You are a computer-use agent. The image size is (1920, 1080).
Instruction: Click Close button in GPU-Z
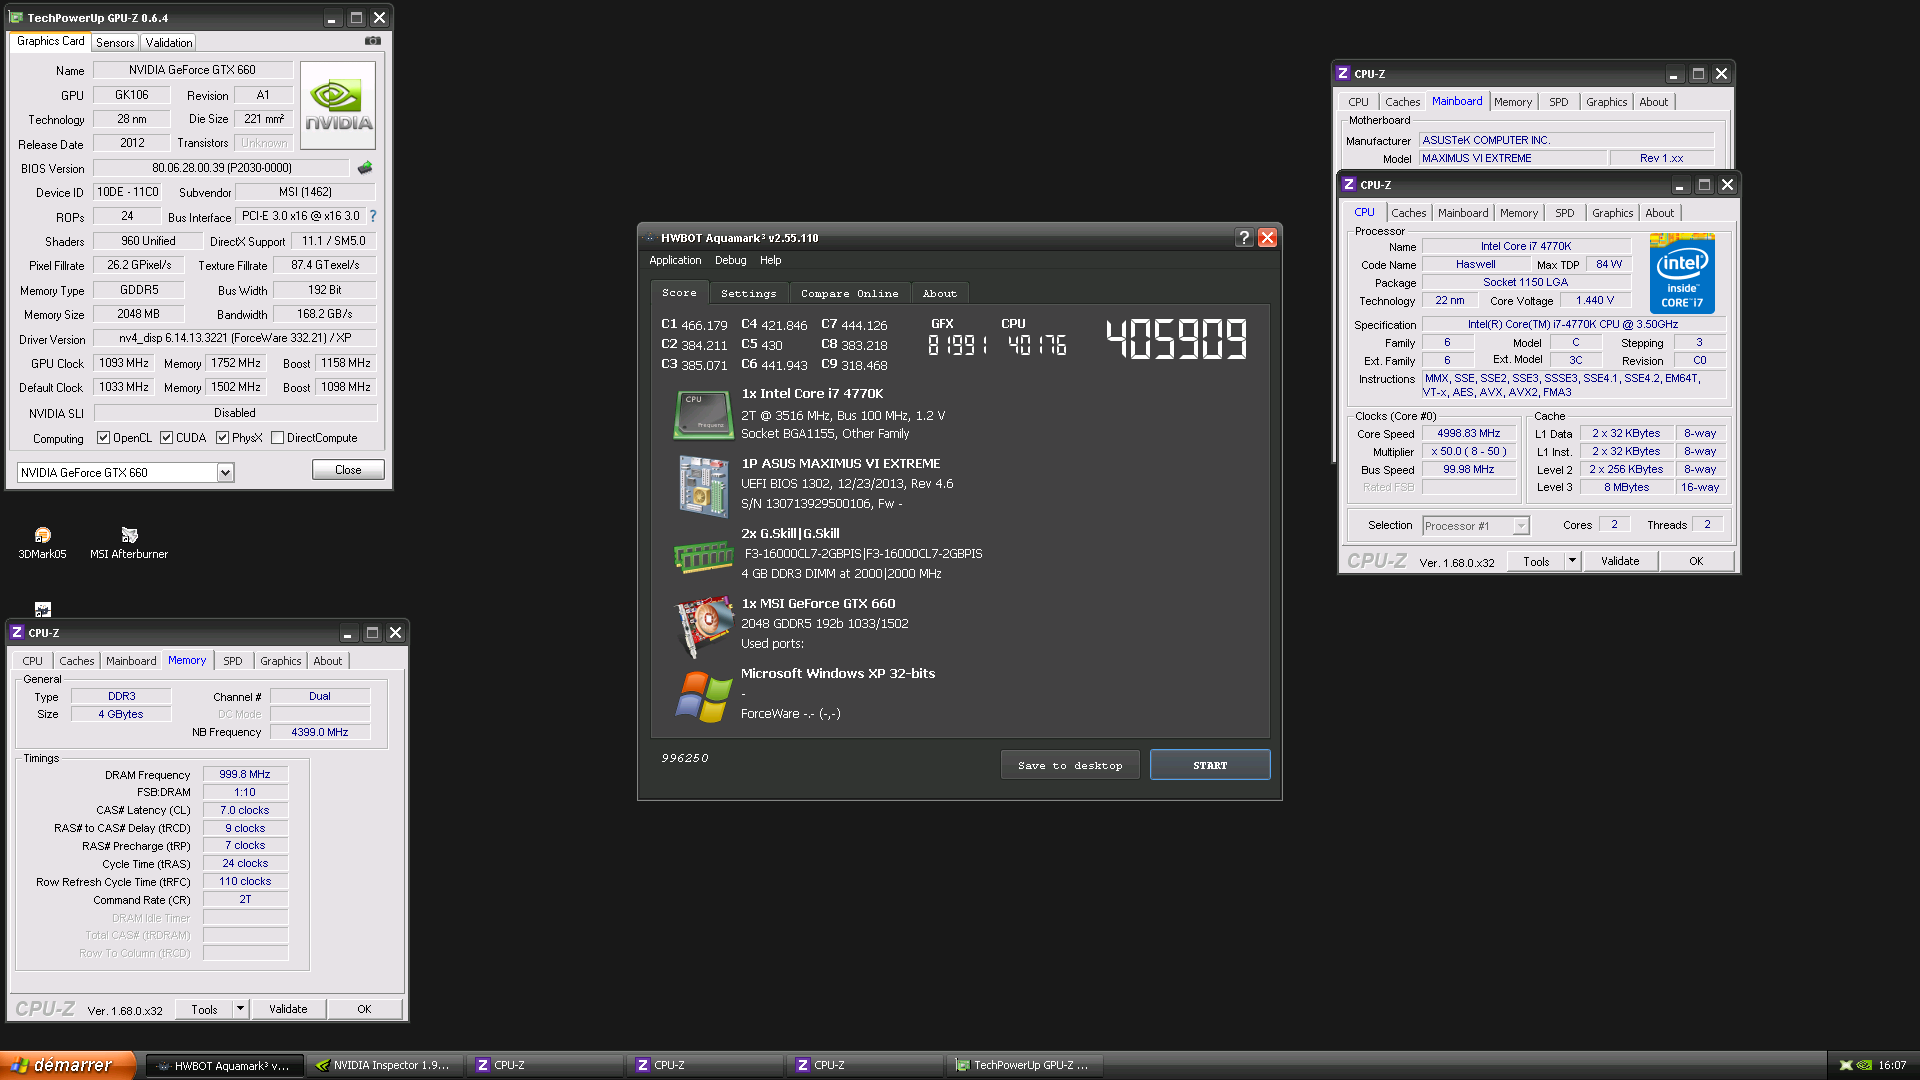pyautogui.click(x=348, y=470)
